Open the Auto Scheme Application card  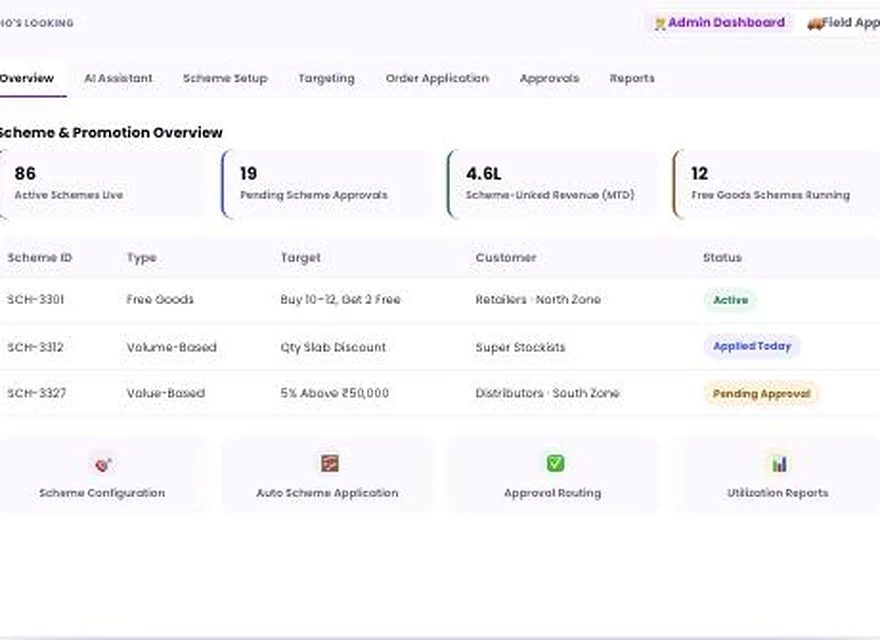tap(327, 475)
